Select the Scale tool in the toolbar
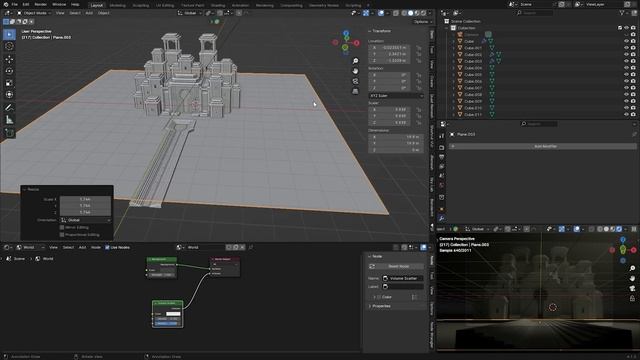 tap(9, 83)
